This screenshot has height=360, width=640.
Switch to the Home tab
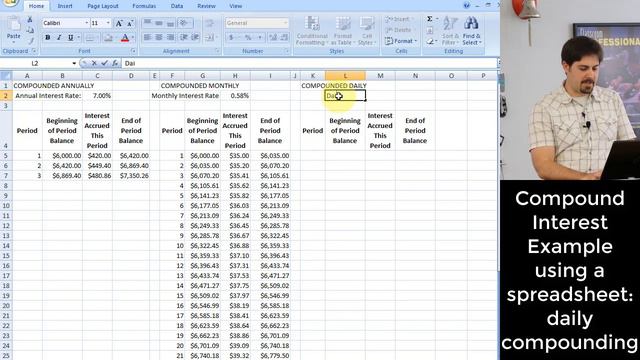pos(36,6)
